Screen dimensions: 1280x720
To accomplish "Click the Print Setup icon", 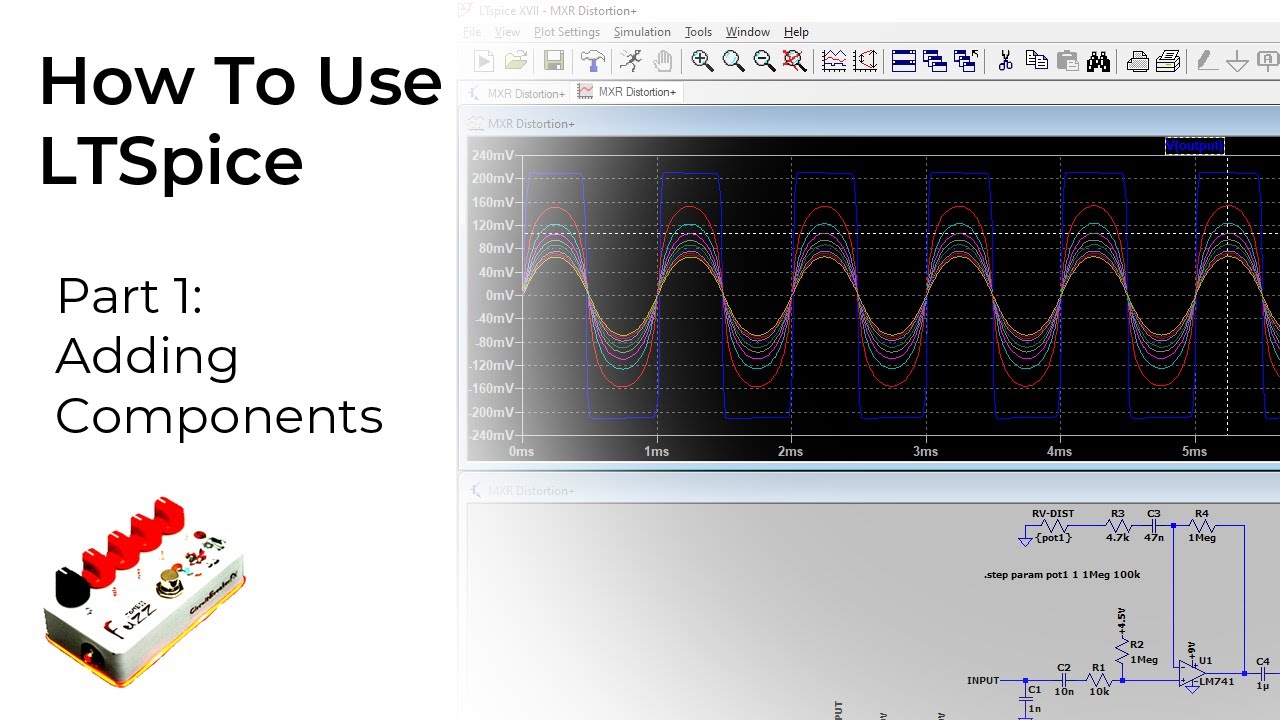I will click(x=1168, y=61).
